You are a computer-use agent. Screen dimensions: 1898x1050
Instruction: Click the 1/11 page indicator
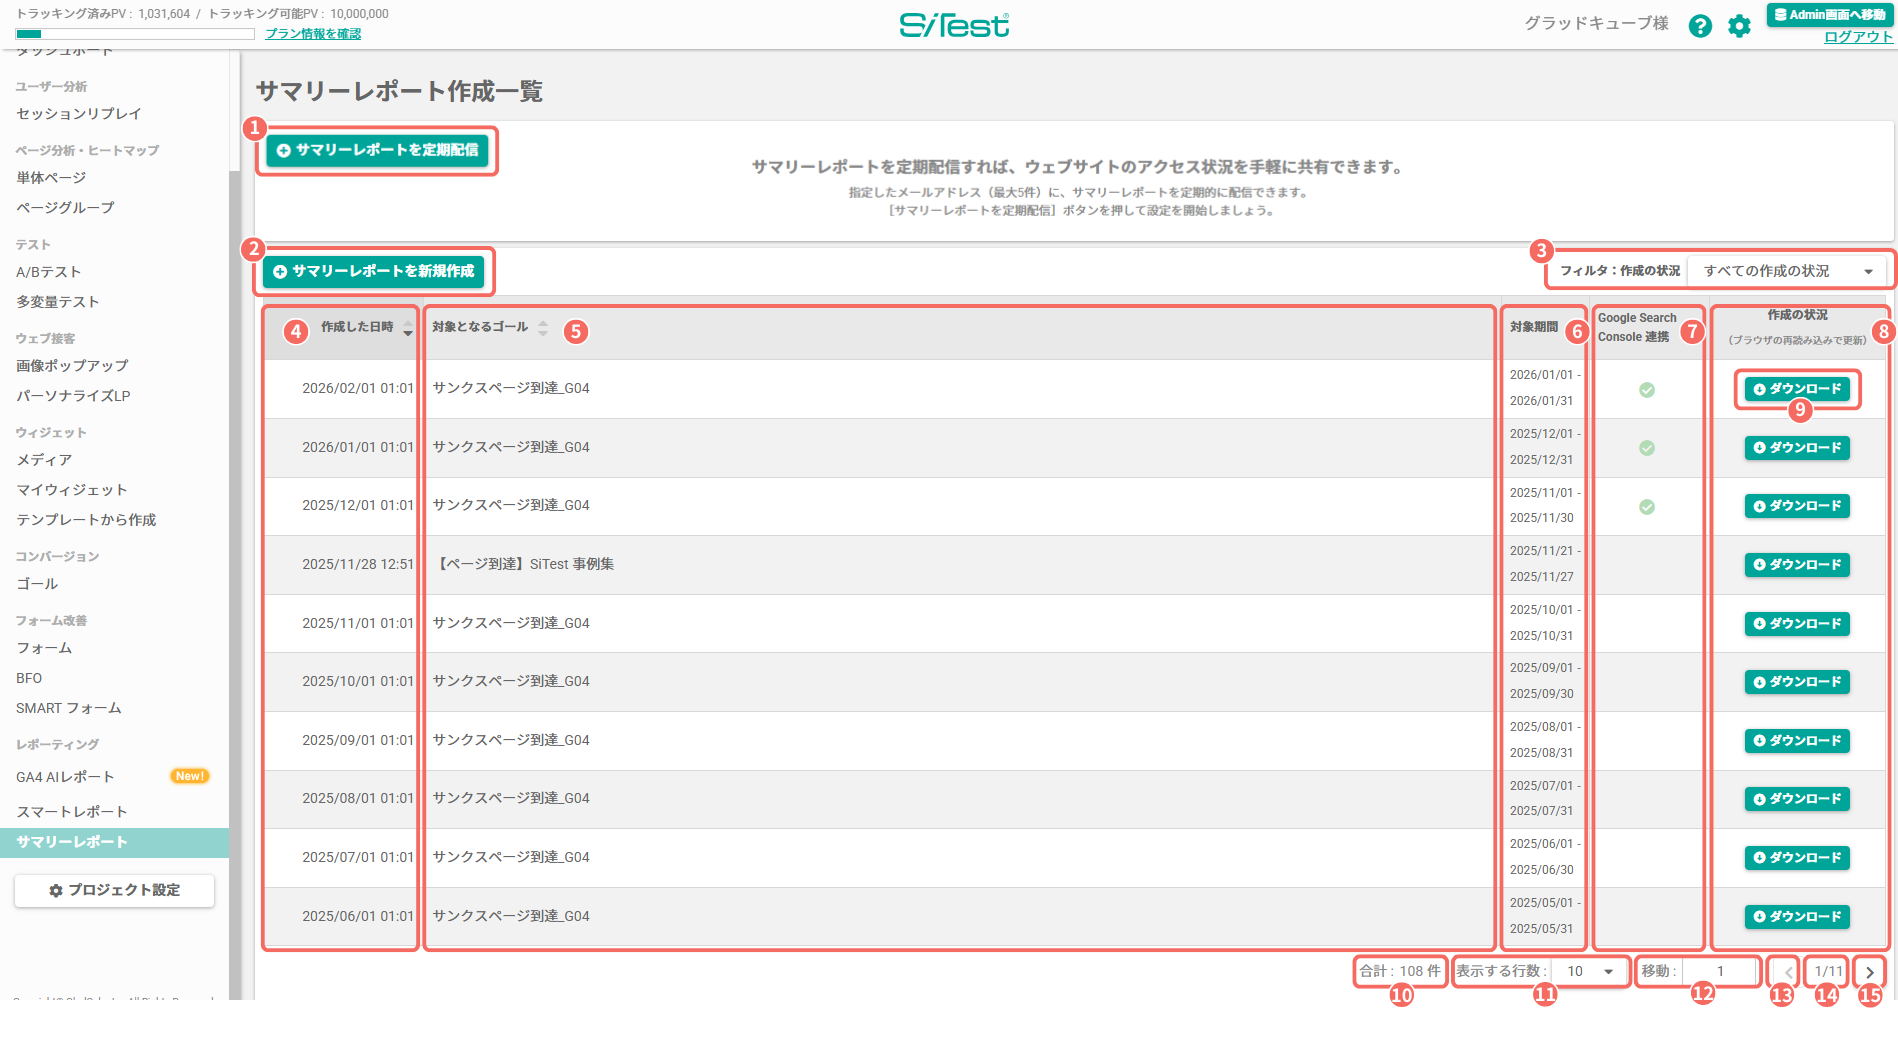click(x=1829, y=971)
